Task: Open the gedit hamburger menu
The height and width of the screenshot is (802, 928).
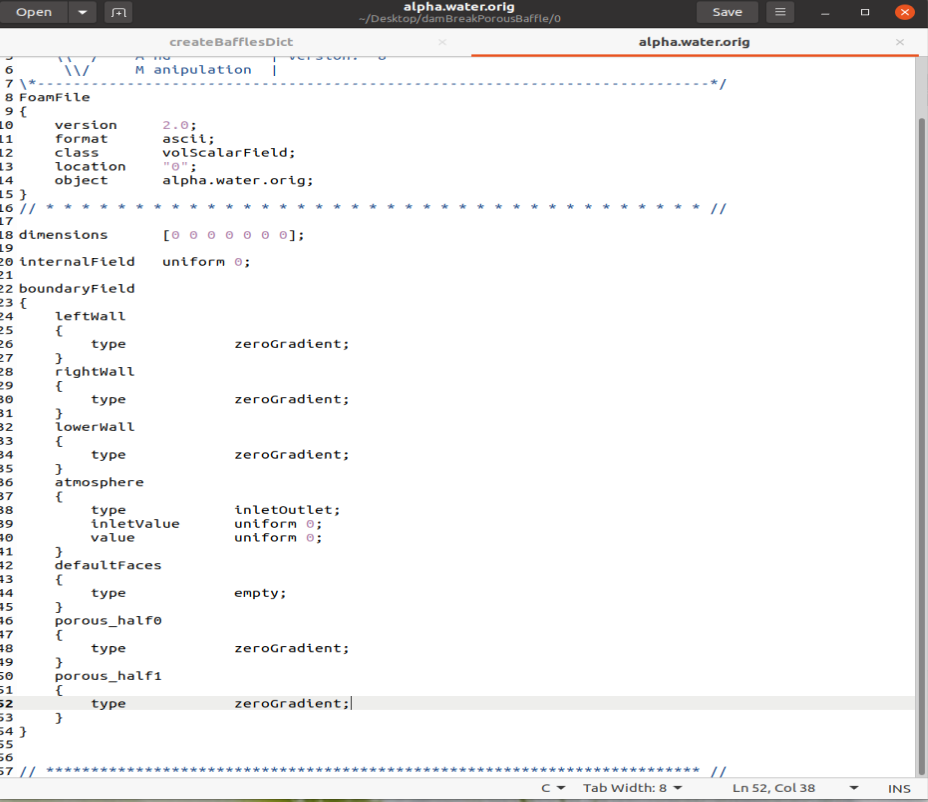Action: pyautogui.click(x=780, y=12)
